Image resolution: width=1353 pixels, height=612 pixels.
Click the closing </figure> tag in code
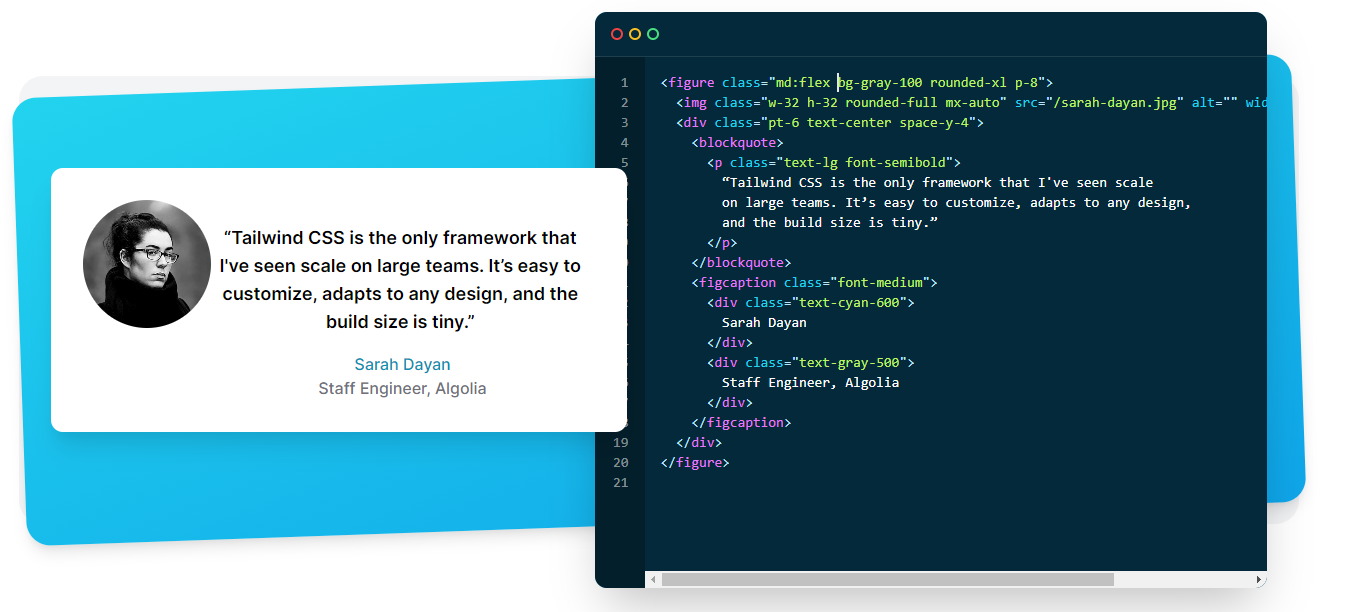[x=695, y=463]
